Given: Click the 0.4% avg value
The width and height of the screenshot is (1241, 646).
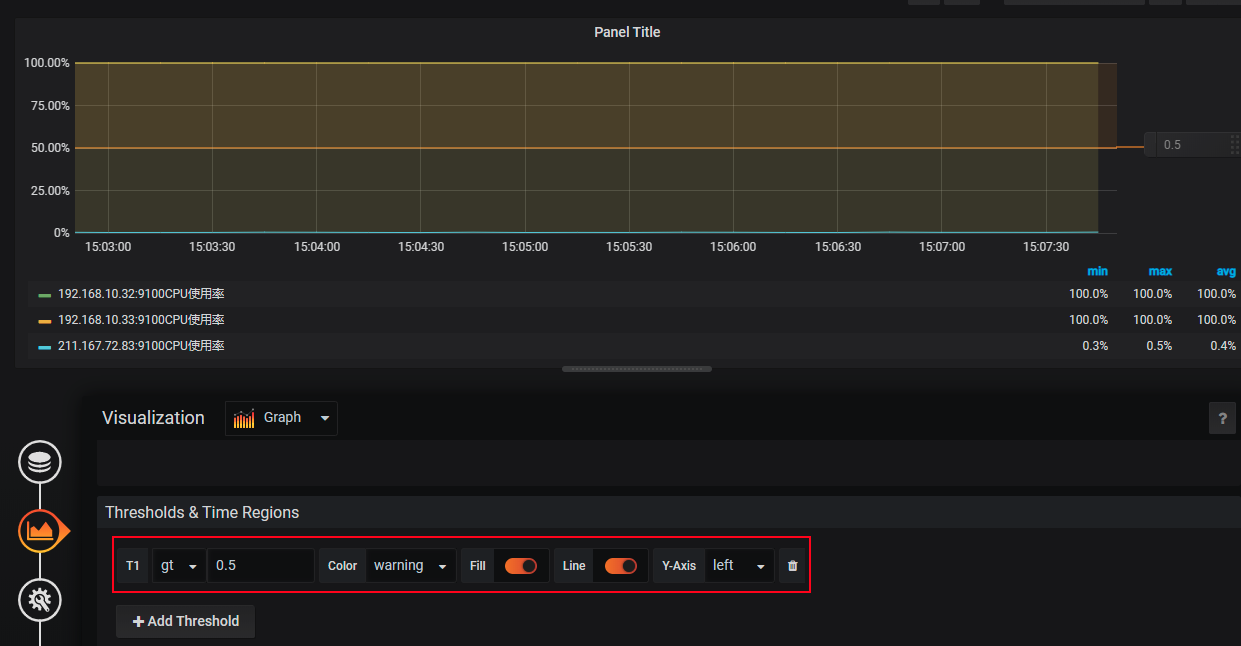Looking at the screenshot, I should (1224, 346).
